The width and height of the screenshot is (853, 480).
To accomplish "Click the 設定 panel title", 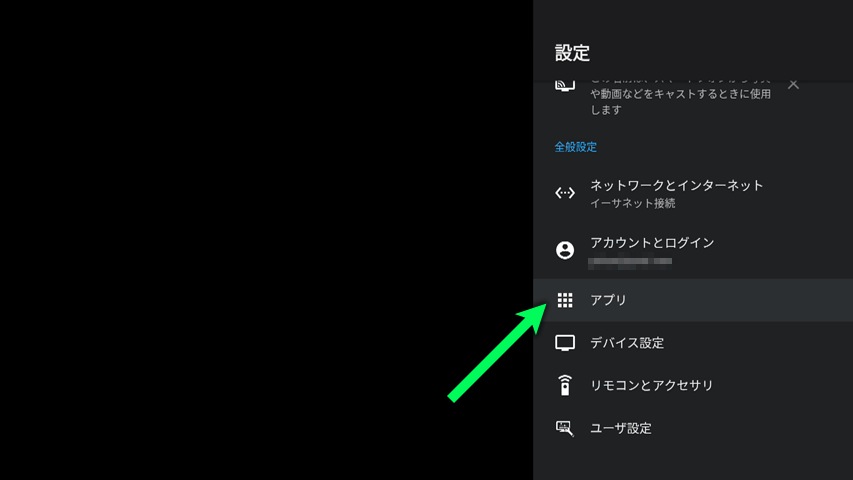I will pos(573,53).
